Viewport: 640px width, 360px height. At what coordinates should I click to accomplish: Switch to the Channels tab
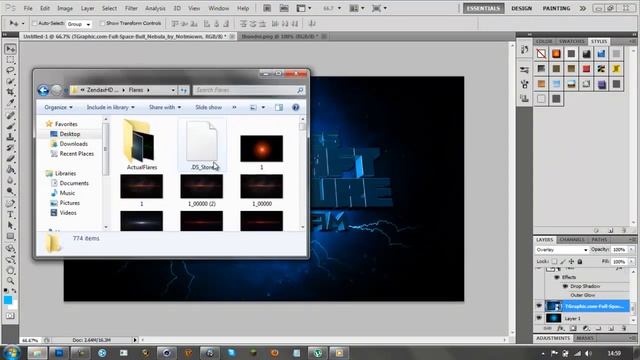(x=572, y=240)
